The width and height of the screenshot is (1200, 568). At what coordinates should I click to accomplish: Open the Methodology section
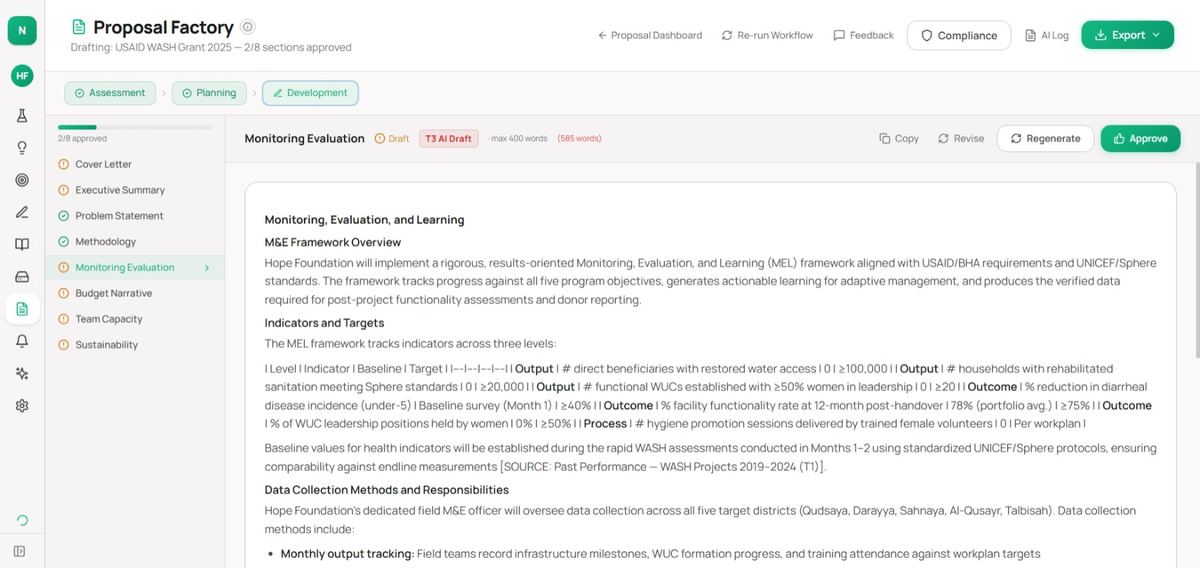pos(135,241)
